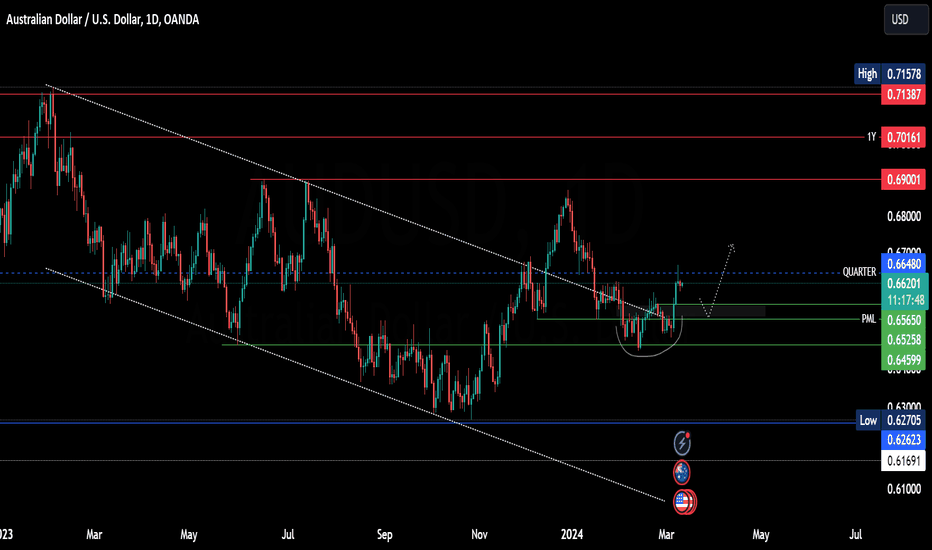The height and width of the screenshot is (550, 932).
Task: Click the 0.61000 price scale value
Action: [903, 489]
